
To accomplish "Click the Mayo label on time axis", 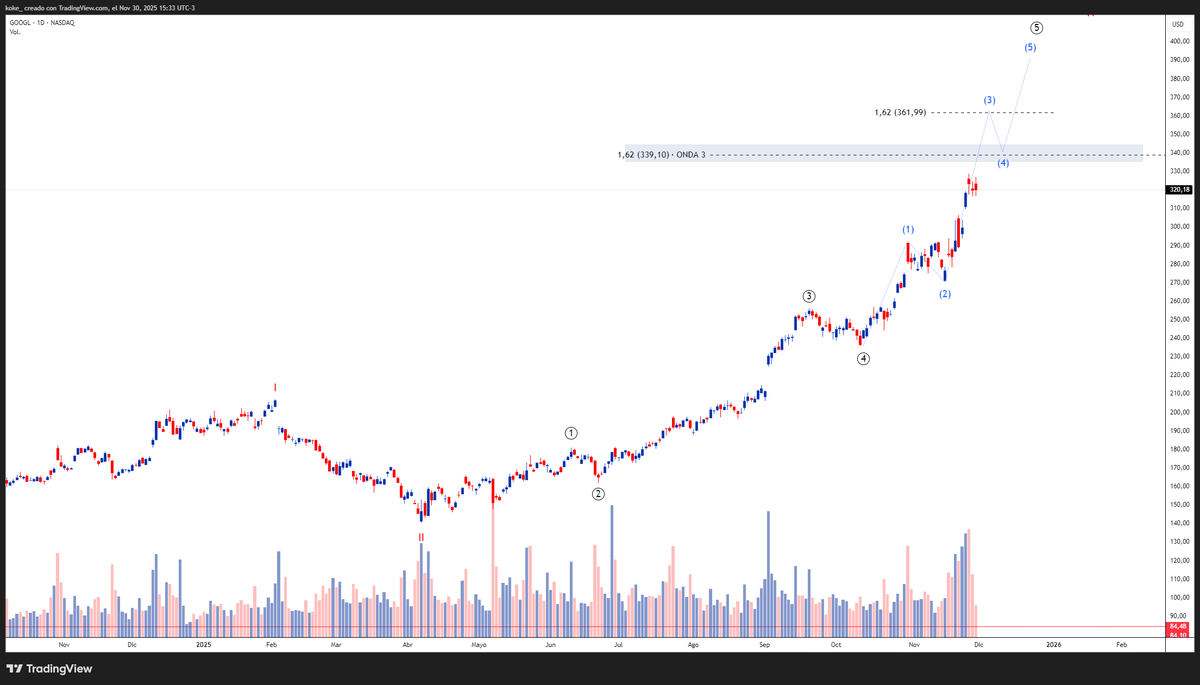I will (x=479, y=646).
